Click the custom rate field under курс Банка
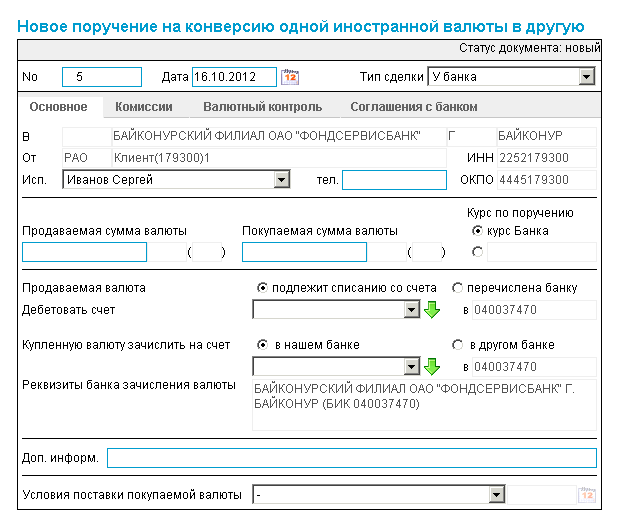The height and width of the screenshot is (530, 619). pos(542,252)
